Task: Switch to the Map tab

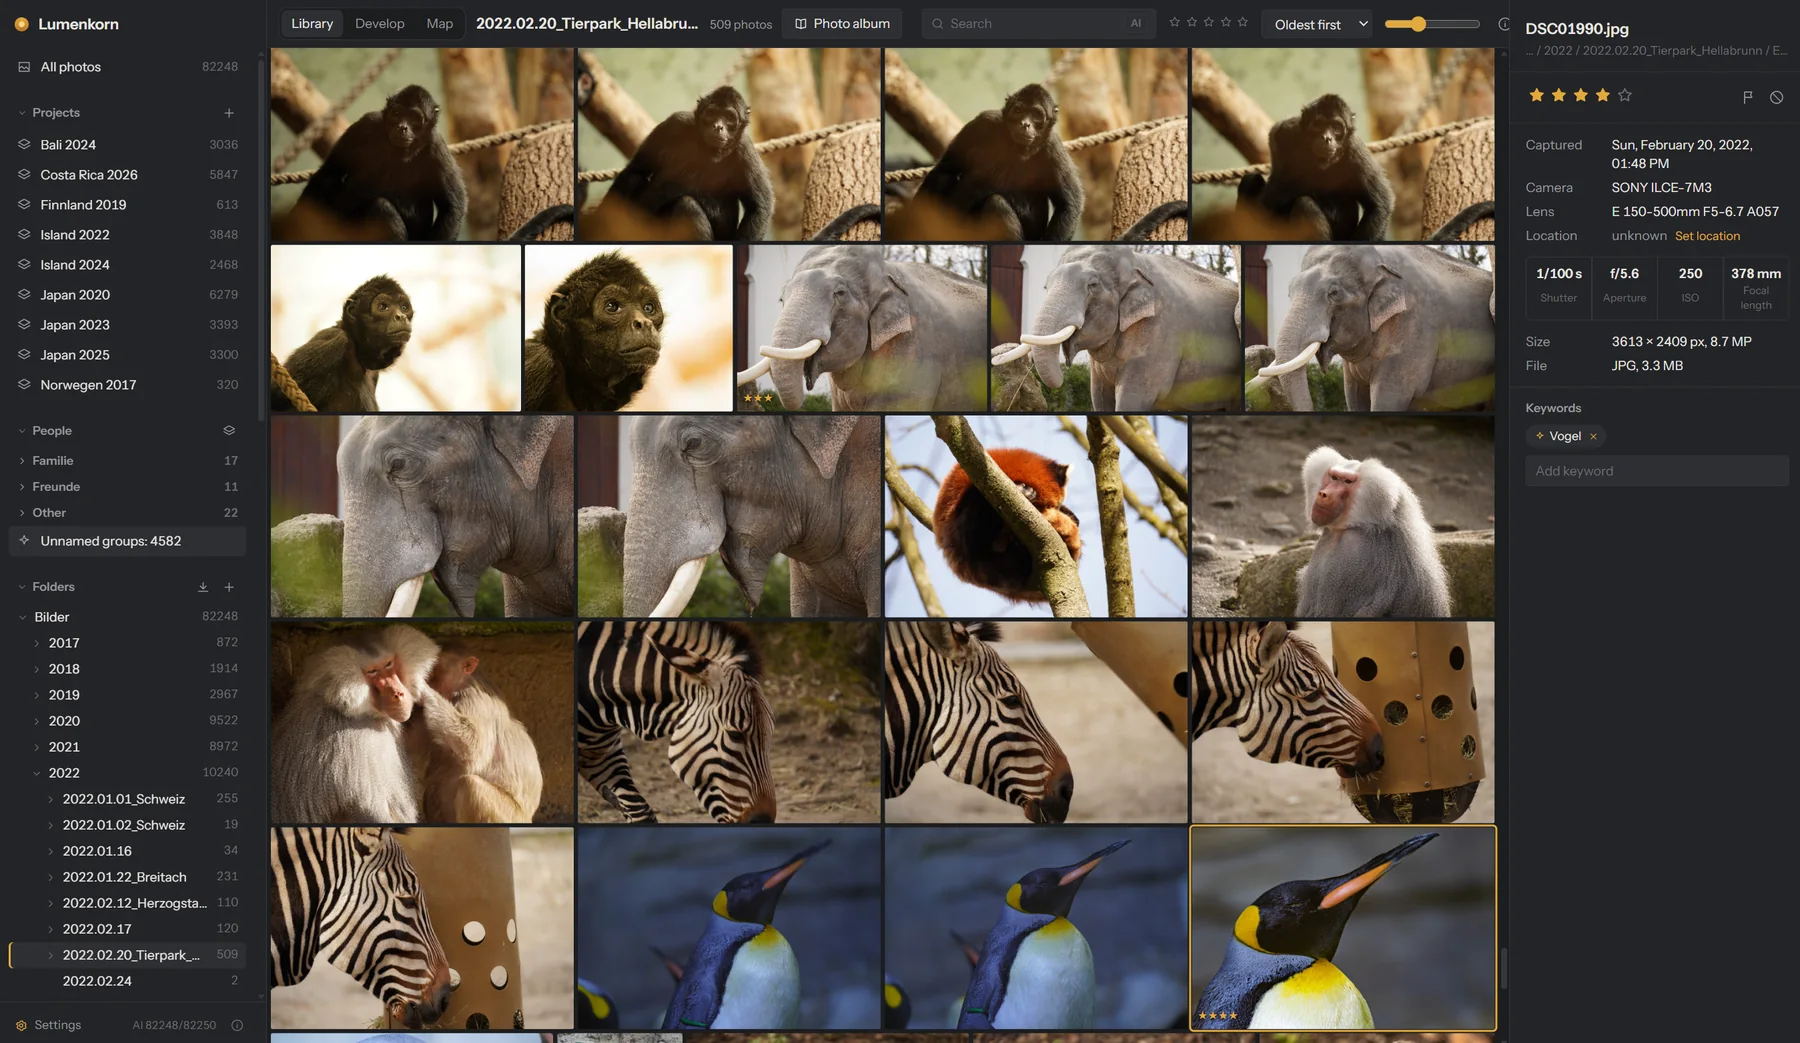Action: 440,24
